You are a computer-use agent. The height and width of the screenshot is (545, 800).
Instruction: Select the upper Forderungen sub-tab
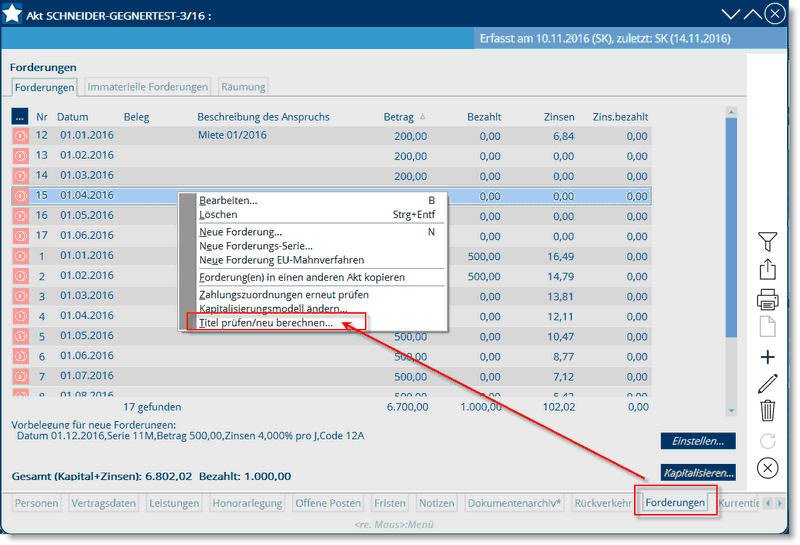click(44, 87)
